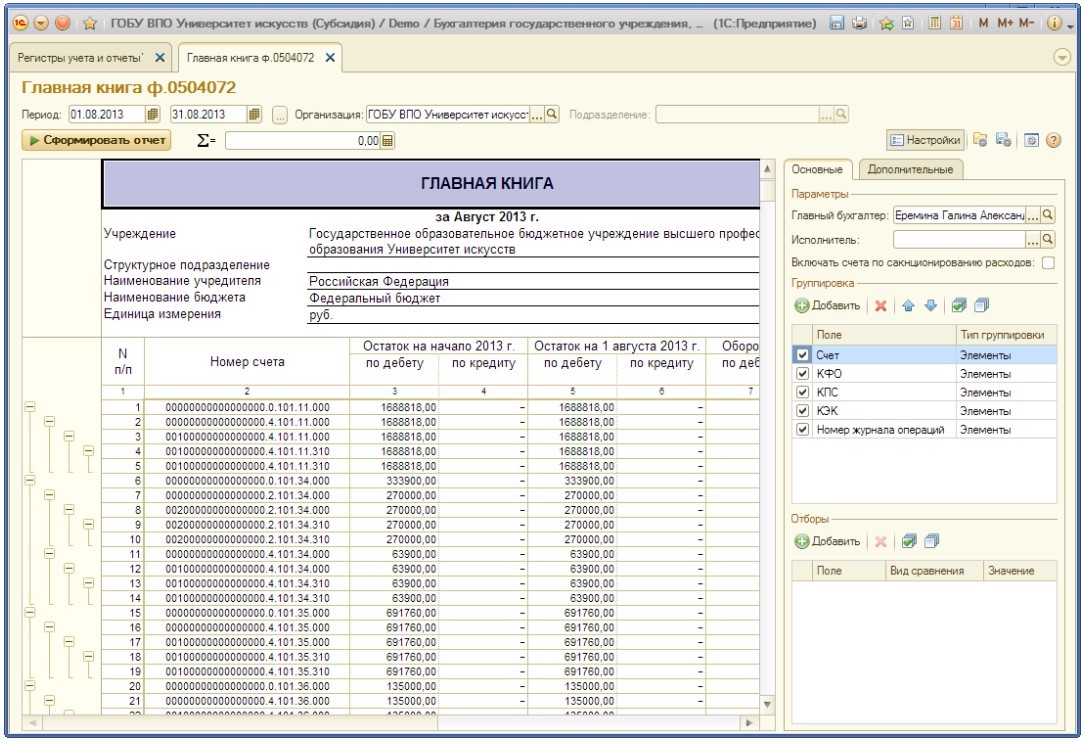Click the Настройки button
The height and width of the screenshot is (740, 1085).
coord(925,141)
